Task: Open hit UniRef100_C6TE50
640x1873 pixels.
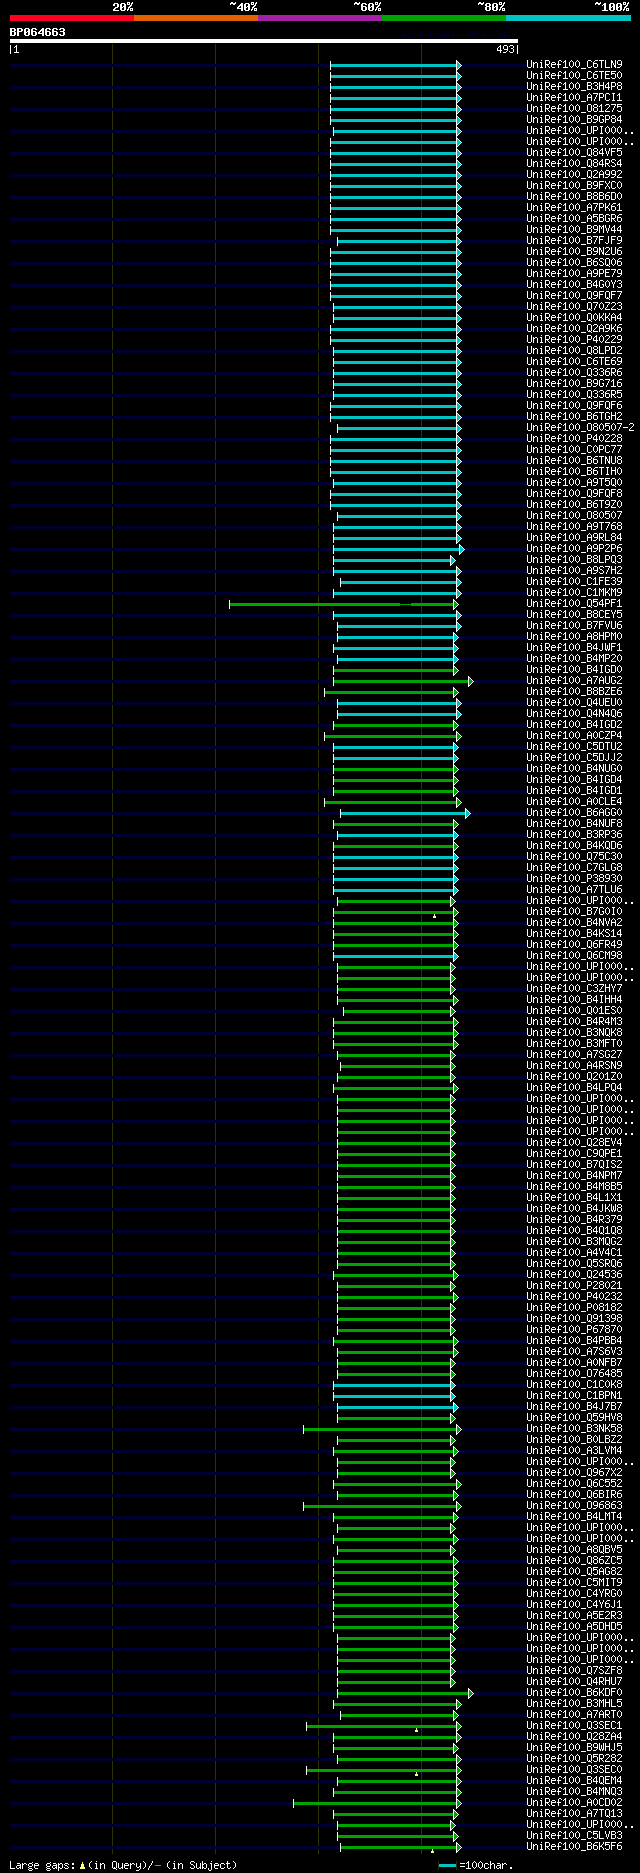Action: 574,76
